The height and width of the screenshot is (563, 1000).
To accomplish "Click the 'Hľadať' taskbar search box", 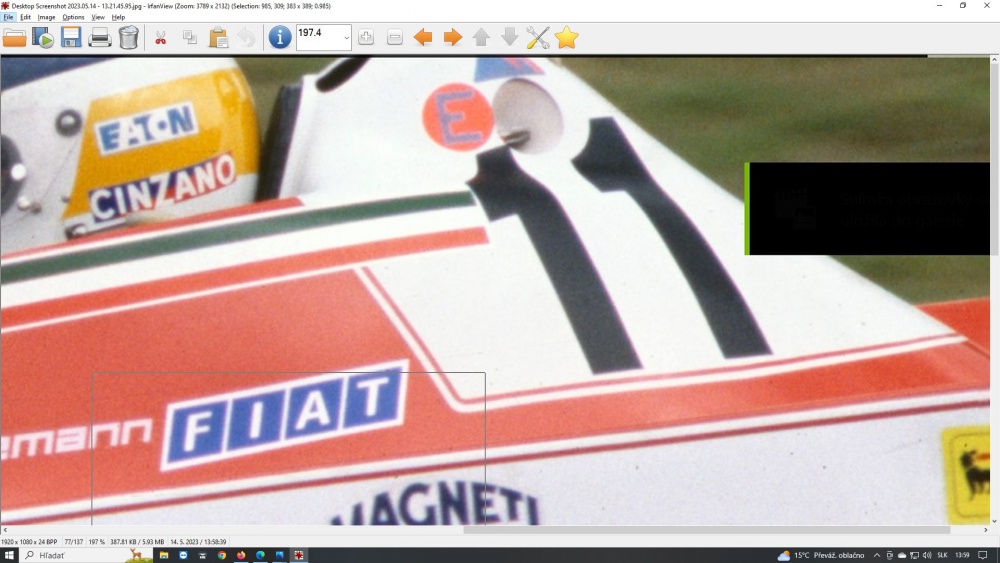I will (x=86, y=555).
